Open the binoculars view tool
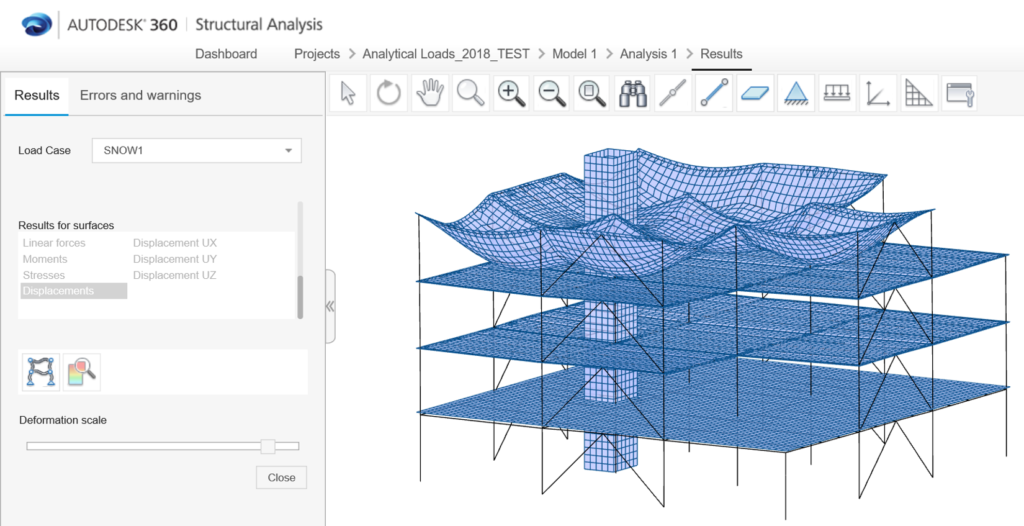This screenshot has height=526, width=1024. (x=634, y=94)
